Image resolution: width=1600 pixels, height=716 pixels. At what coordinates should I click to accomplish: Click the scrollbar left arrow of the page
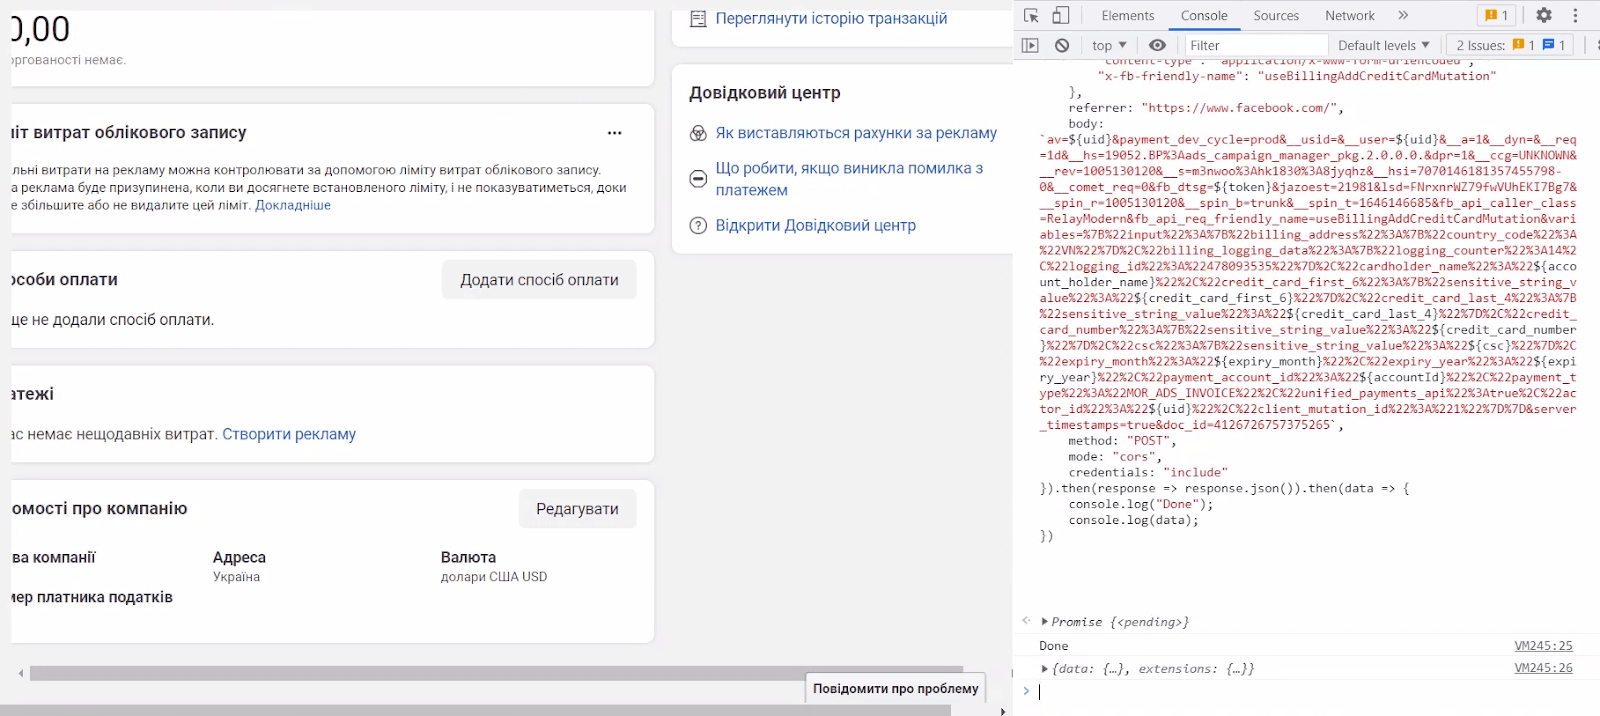point(20,673)
